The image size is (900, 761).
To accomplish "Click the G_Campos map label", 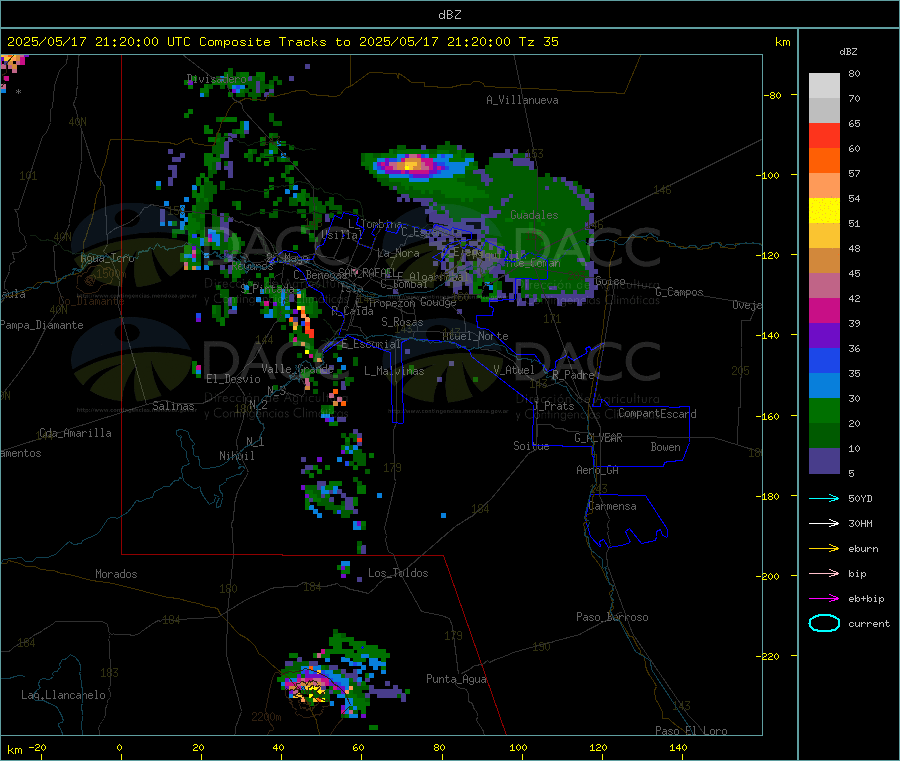I will 679,292.
